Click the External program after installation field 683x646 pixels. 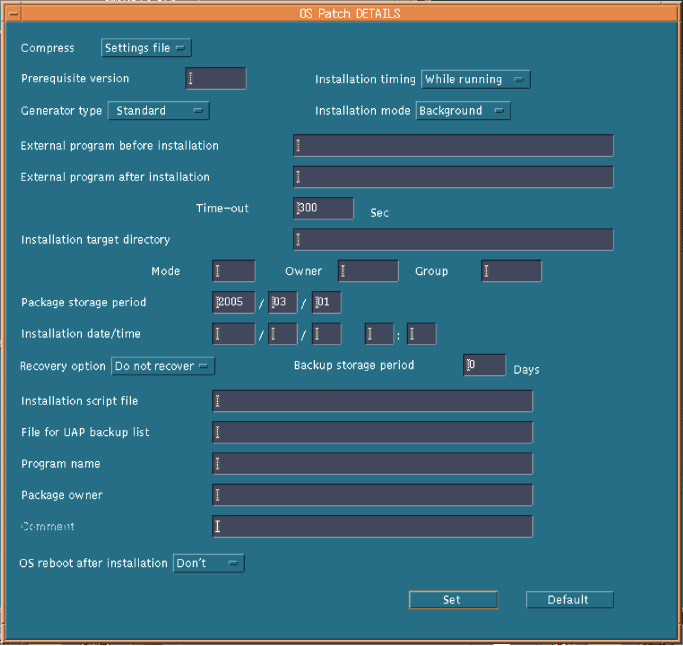click(453, 177)
